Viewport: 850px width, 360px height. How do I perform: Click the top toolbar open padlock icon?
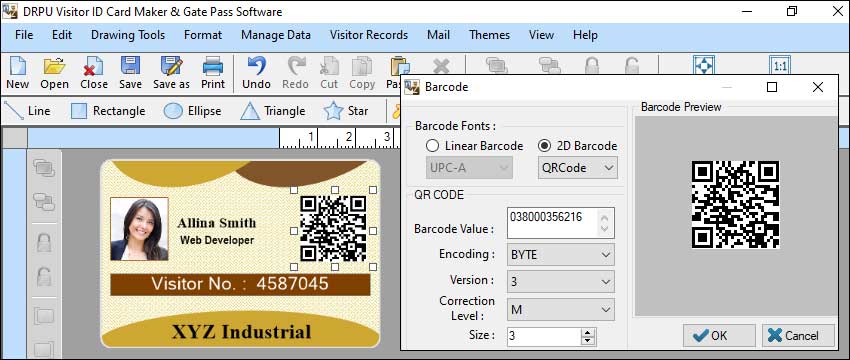[631, 66]
